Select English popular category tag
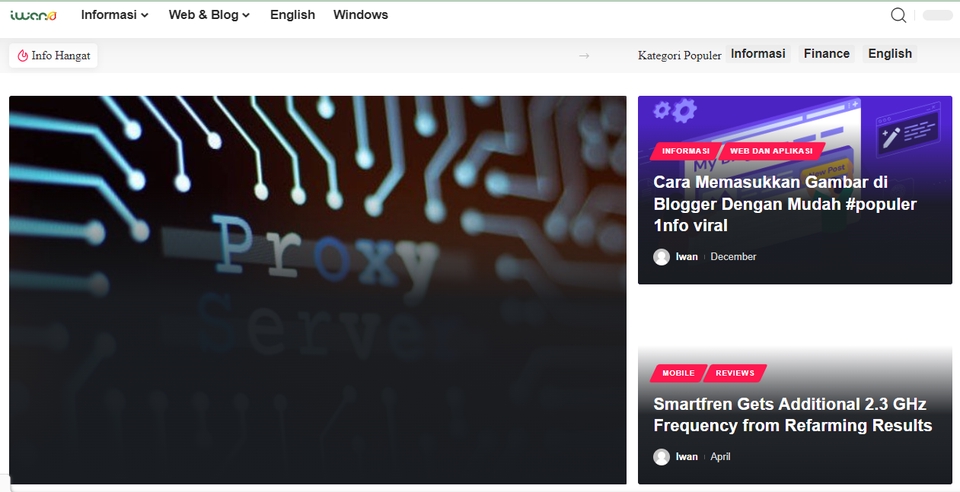The image size is (960, 492). point(890,54)
